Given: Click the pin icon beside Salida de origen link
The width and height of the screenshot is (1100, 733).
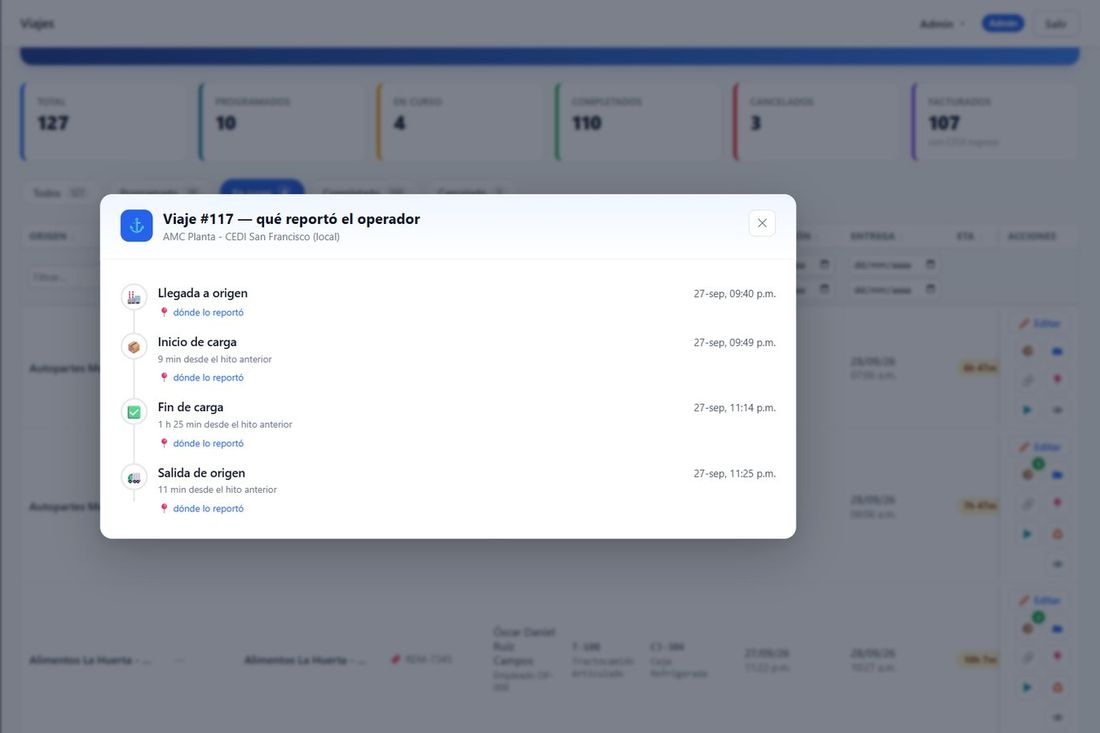Looking at the screenshot, I should tap(164, 509).
